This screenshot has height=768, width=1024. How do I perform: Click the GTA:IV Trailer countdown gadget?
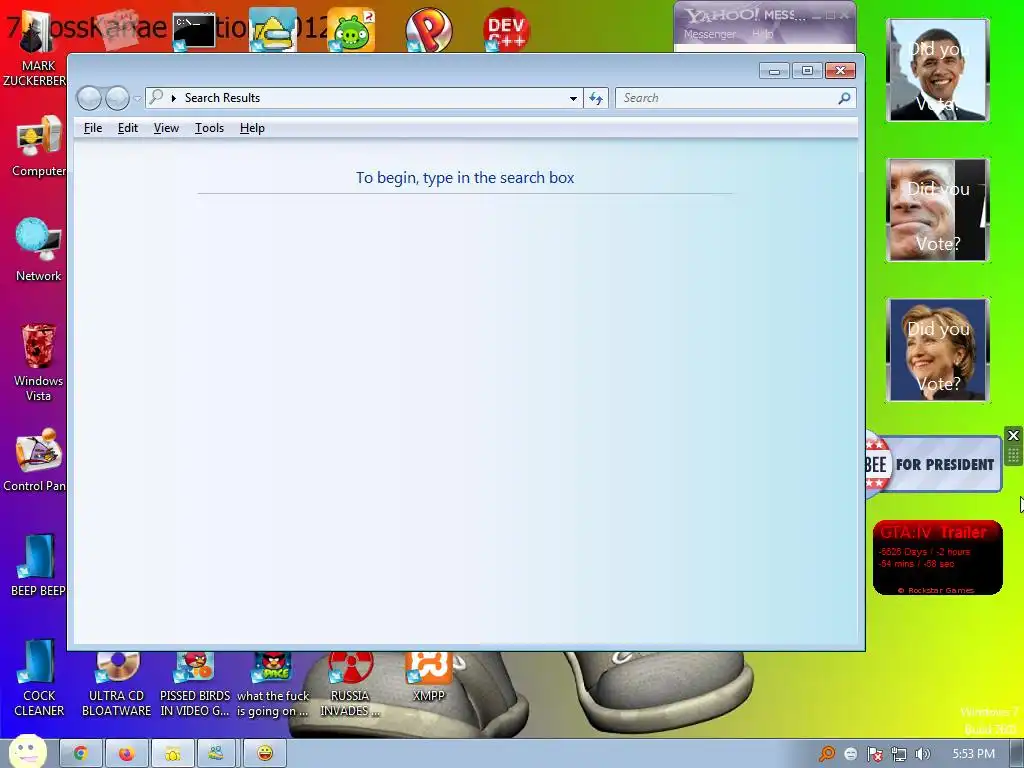click(x=937, y=557)
